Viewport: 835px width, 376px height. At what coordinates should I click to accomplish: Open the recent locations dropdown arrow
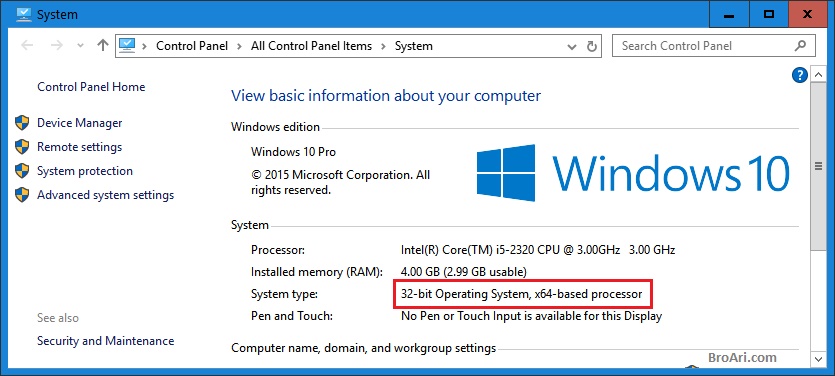tap(80, 46)
